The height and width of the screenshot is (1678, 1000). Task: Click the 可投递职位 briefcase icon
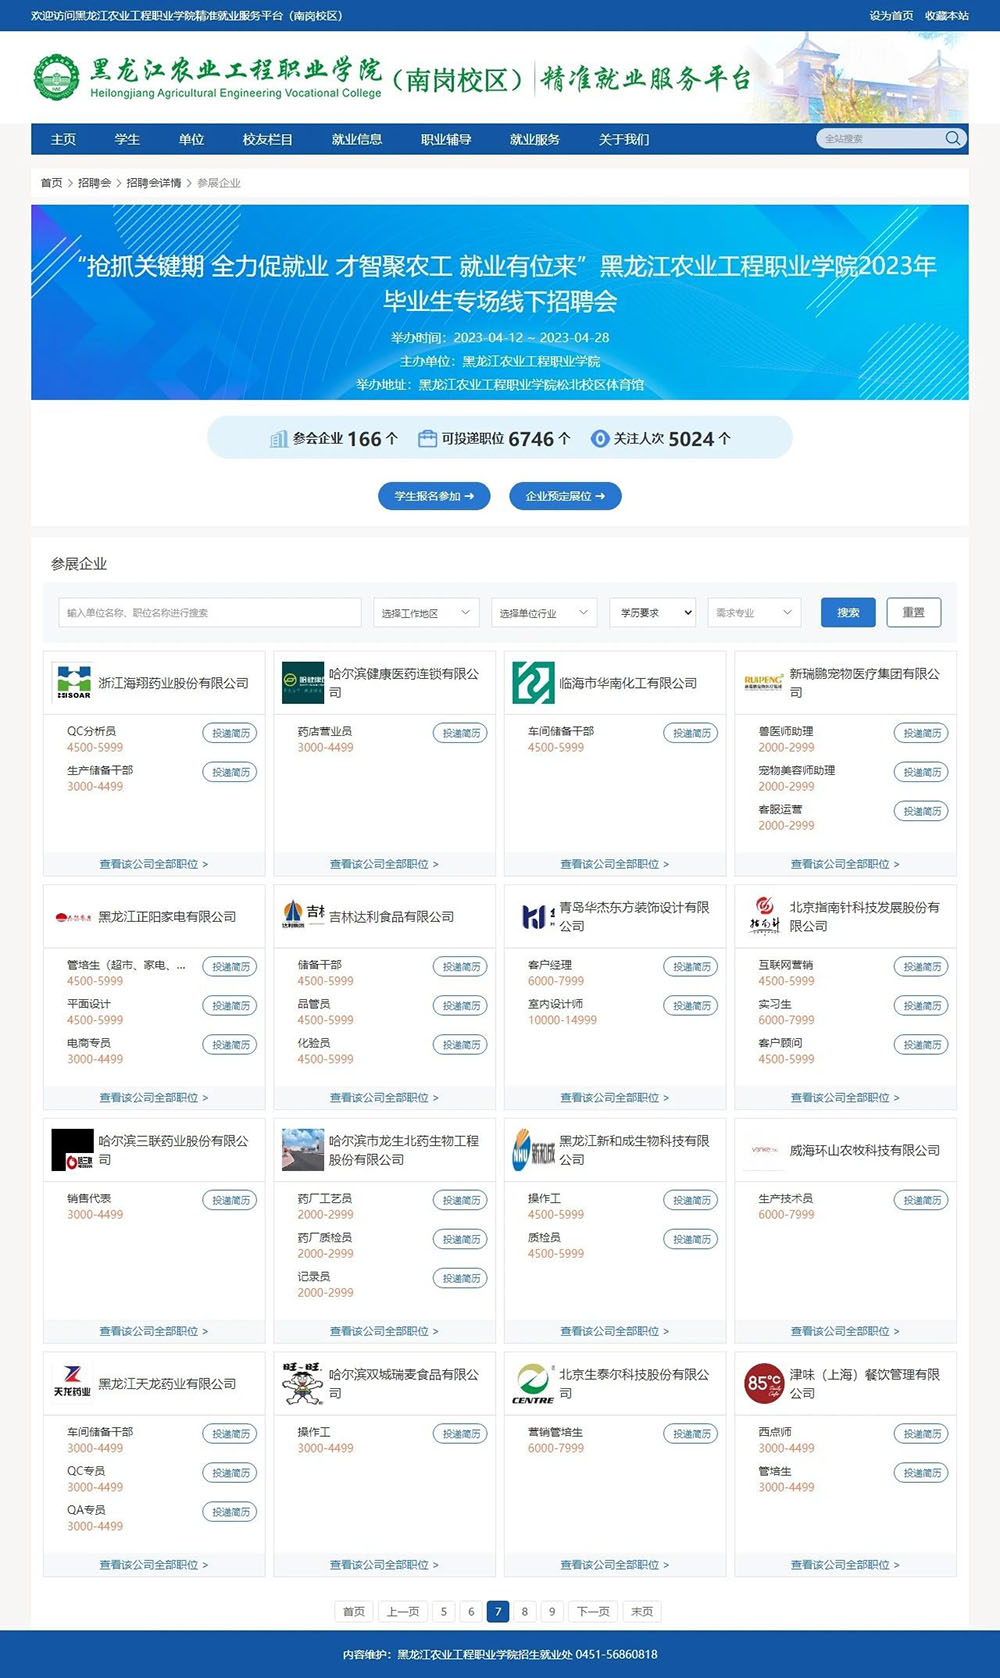(427, 438)
